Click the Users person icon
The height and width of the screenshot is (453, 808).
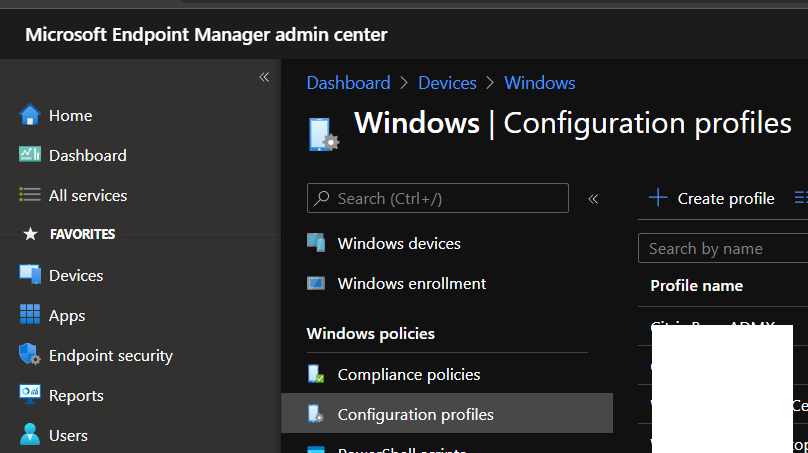coord(30,435)
